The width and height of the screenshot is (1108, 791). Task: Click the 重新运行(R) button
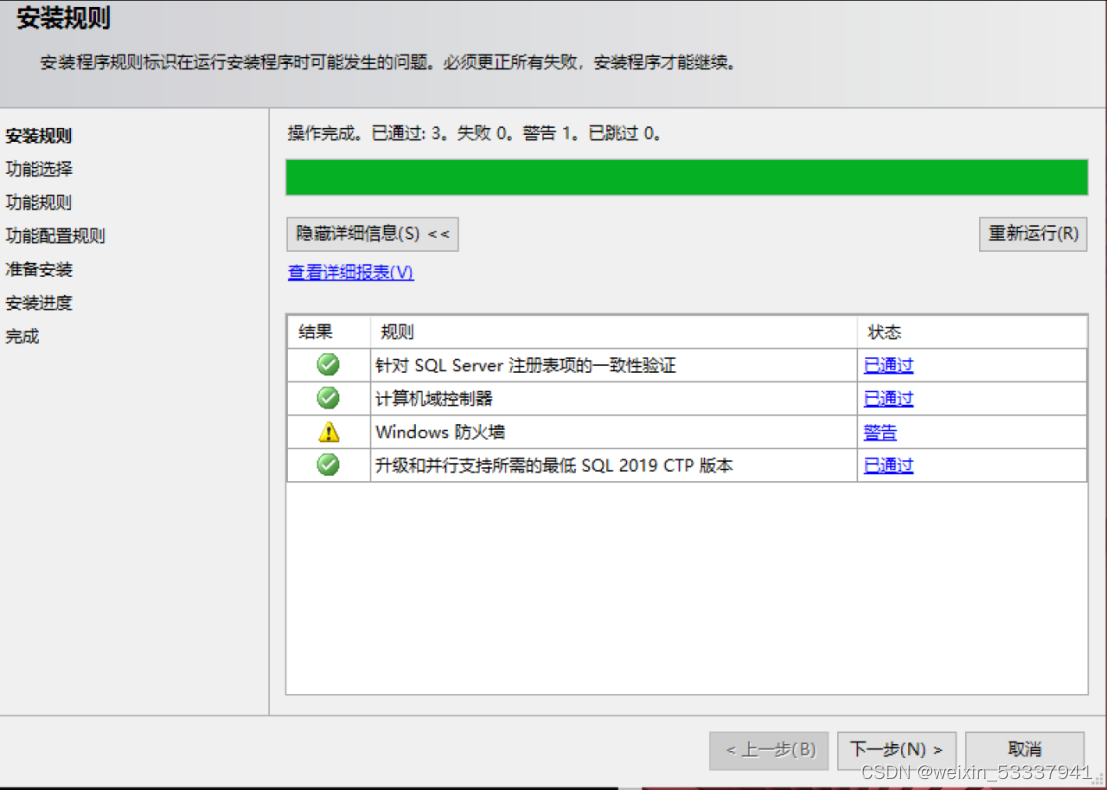coord(1033,234)
